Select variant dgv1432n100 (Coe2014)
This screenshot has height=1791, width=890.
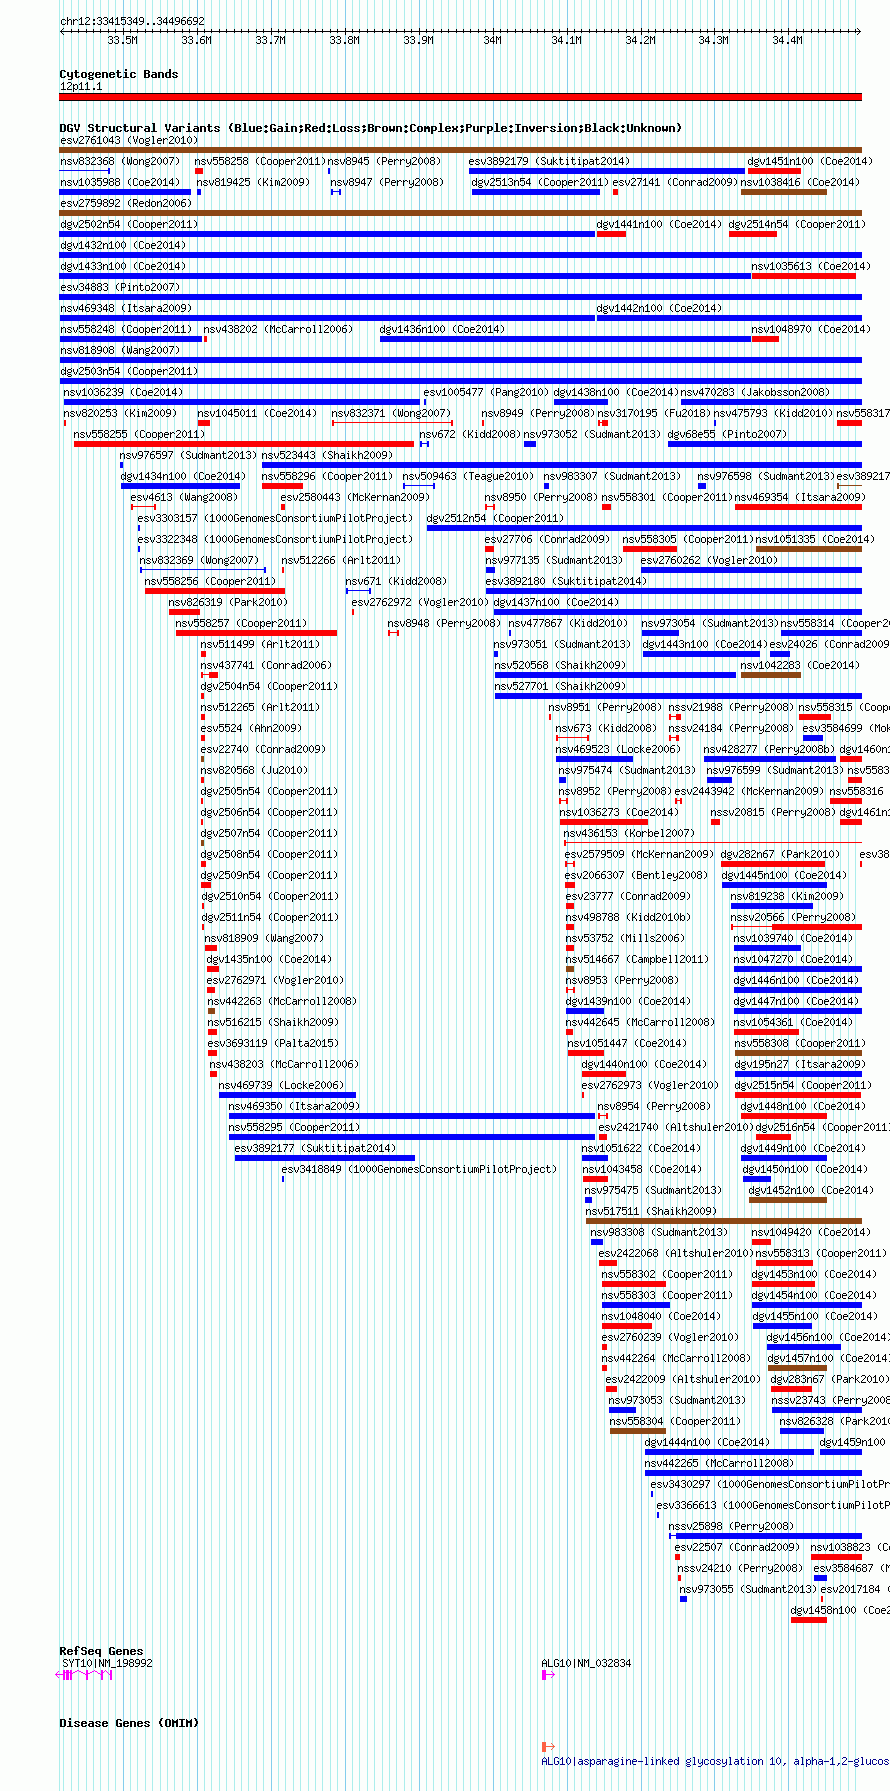(123, 245)
